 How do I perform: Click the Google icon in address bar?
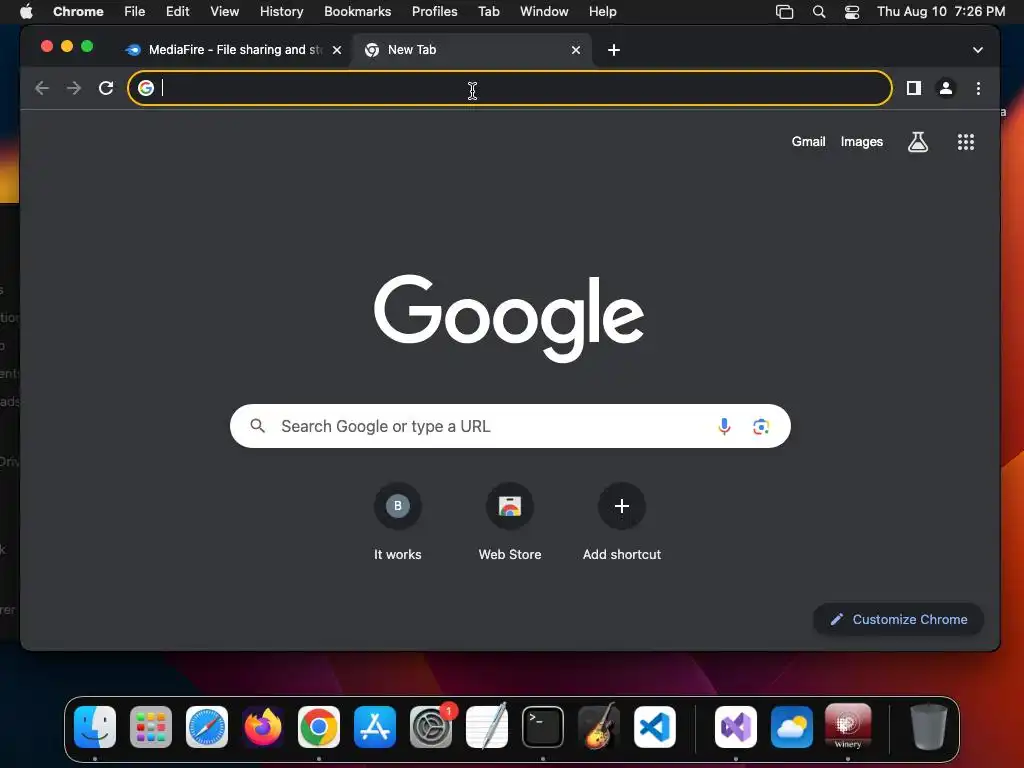point(146,88)
